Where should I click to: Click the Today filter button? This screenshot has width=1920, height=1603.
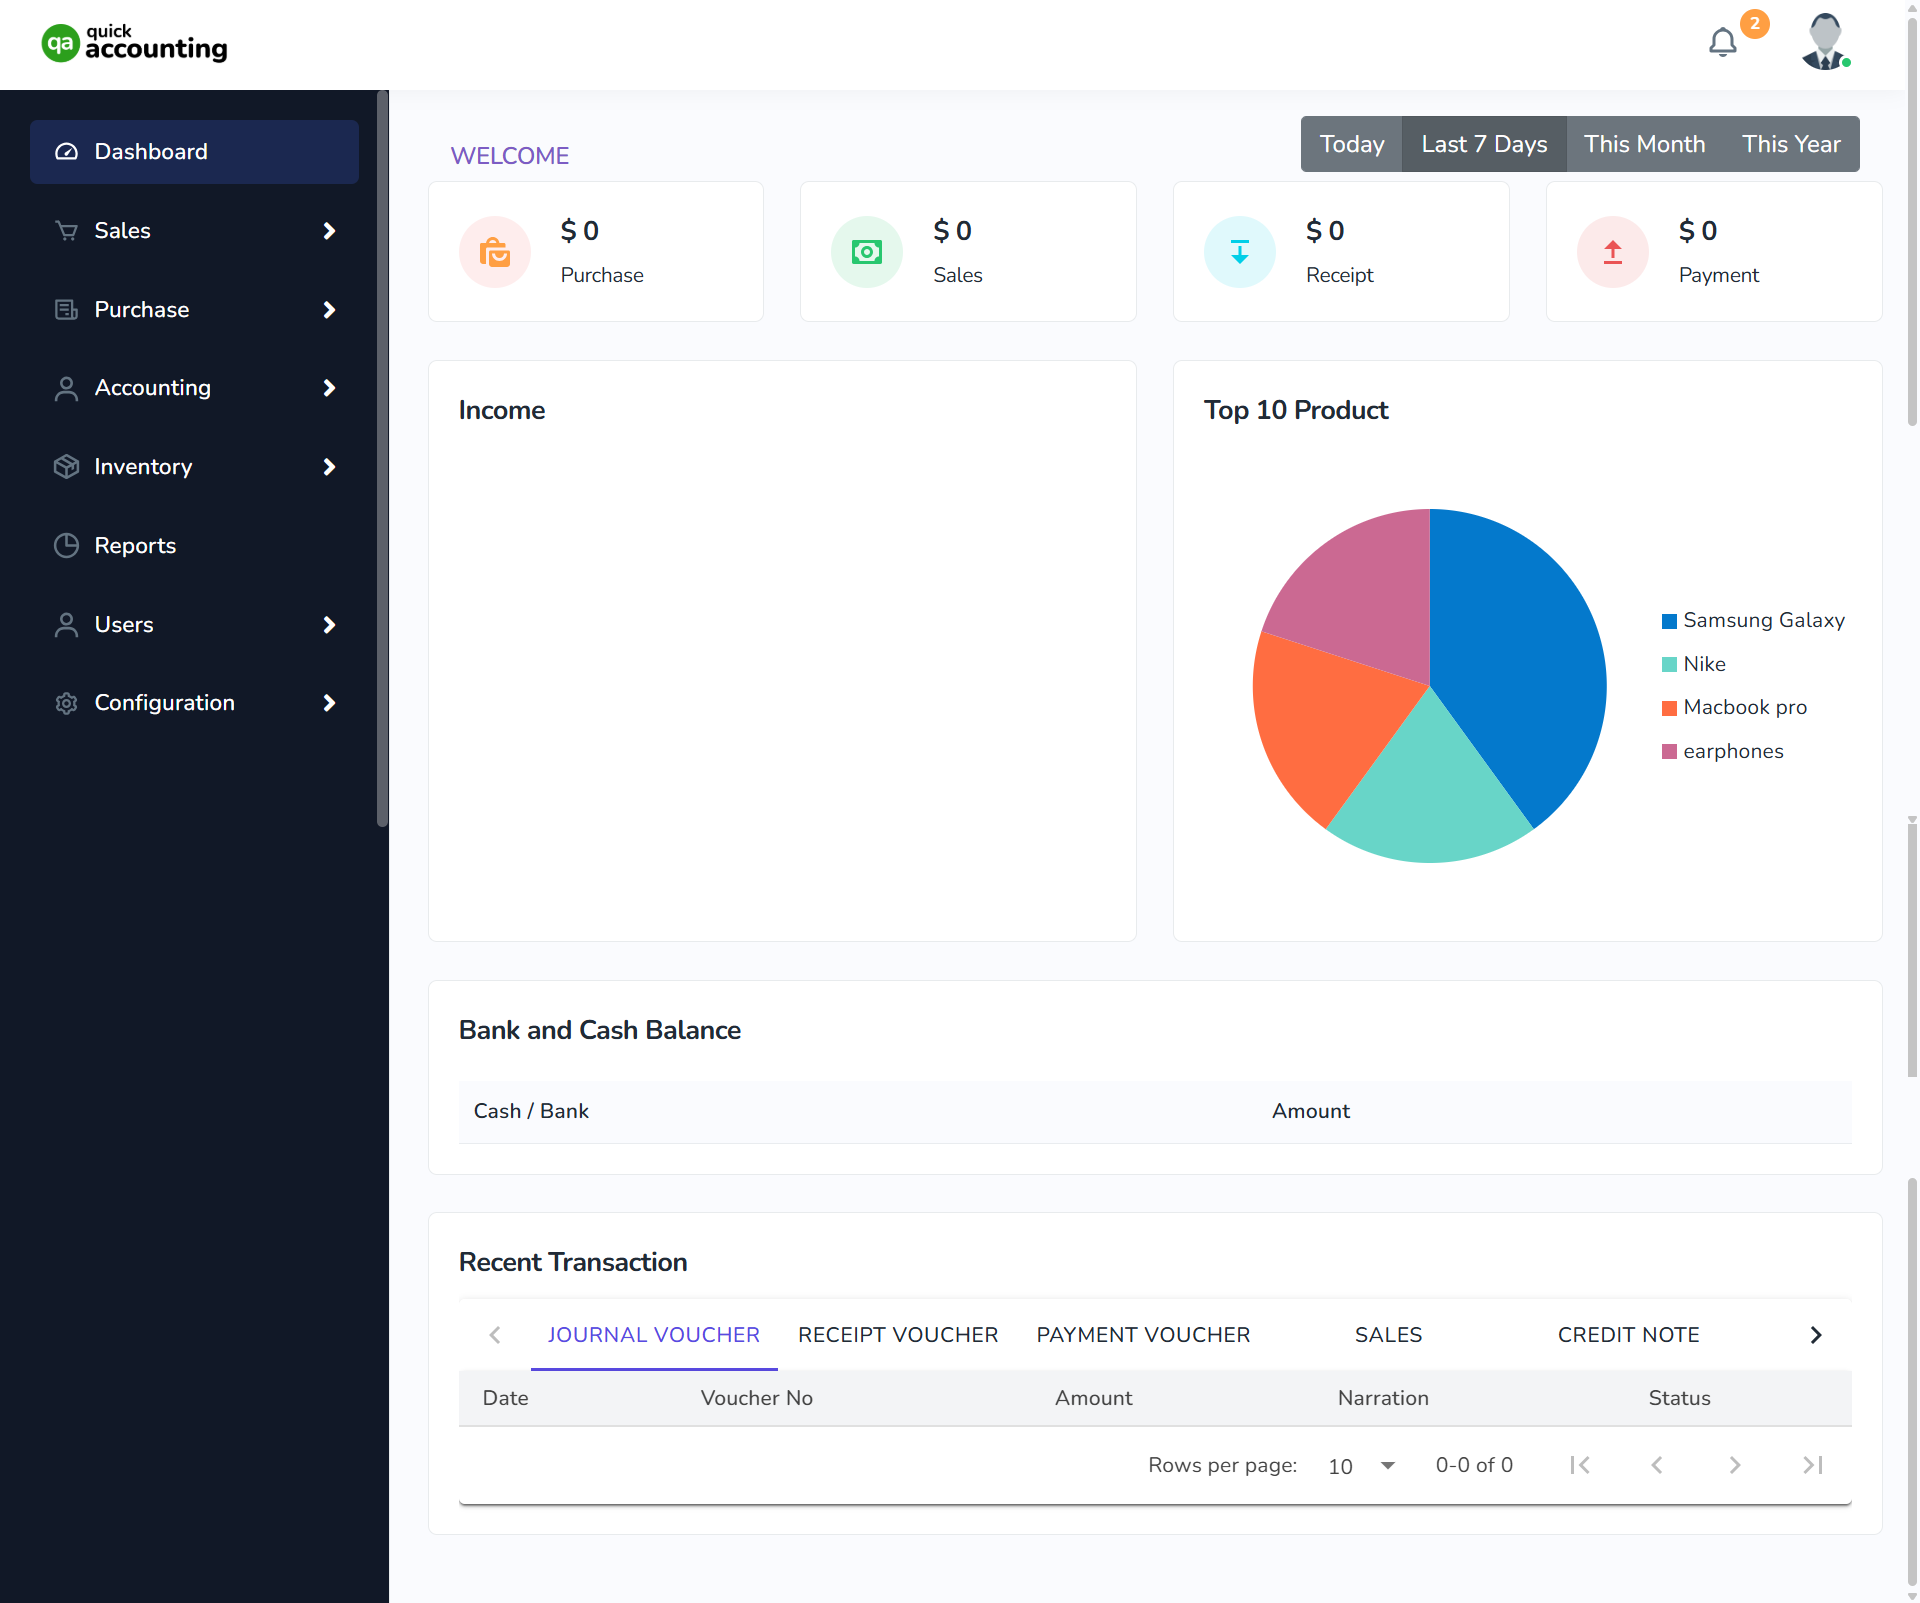point(1351,144)
